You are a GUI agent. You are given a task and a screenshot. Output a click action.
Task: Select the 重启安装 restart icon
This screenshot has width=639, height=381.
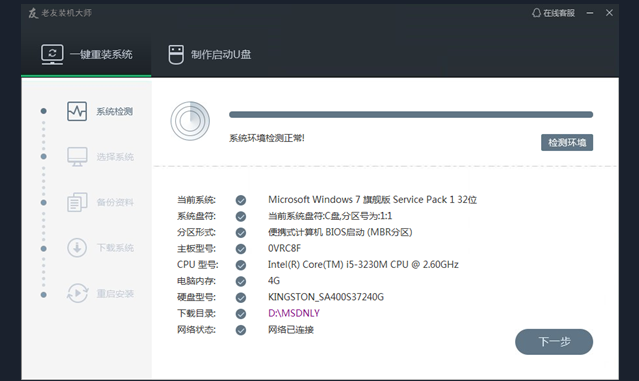(x=77, y=293)
